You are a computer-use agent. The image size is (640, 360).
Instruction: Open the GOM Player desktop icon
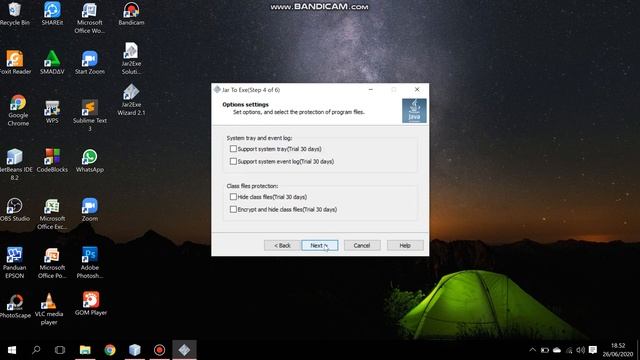click(x=91, y=303)
